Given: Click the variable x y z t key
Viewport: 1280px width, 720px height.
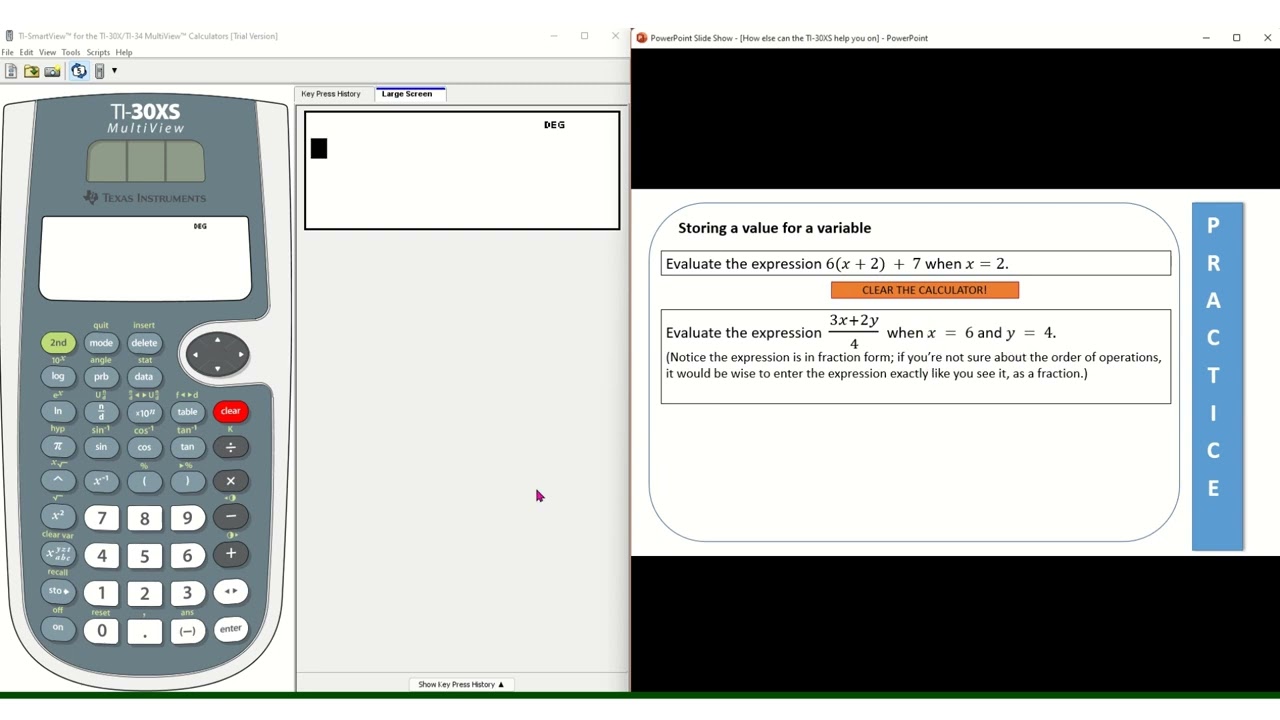Looking at the screenshot, I should [58, 554].
